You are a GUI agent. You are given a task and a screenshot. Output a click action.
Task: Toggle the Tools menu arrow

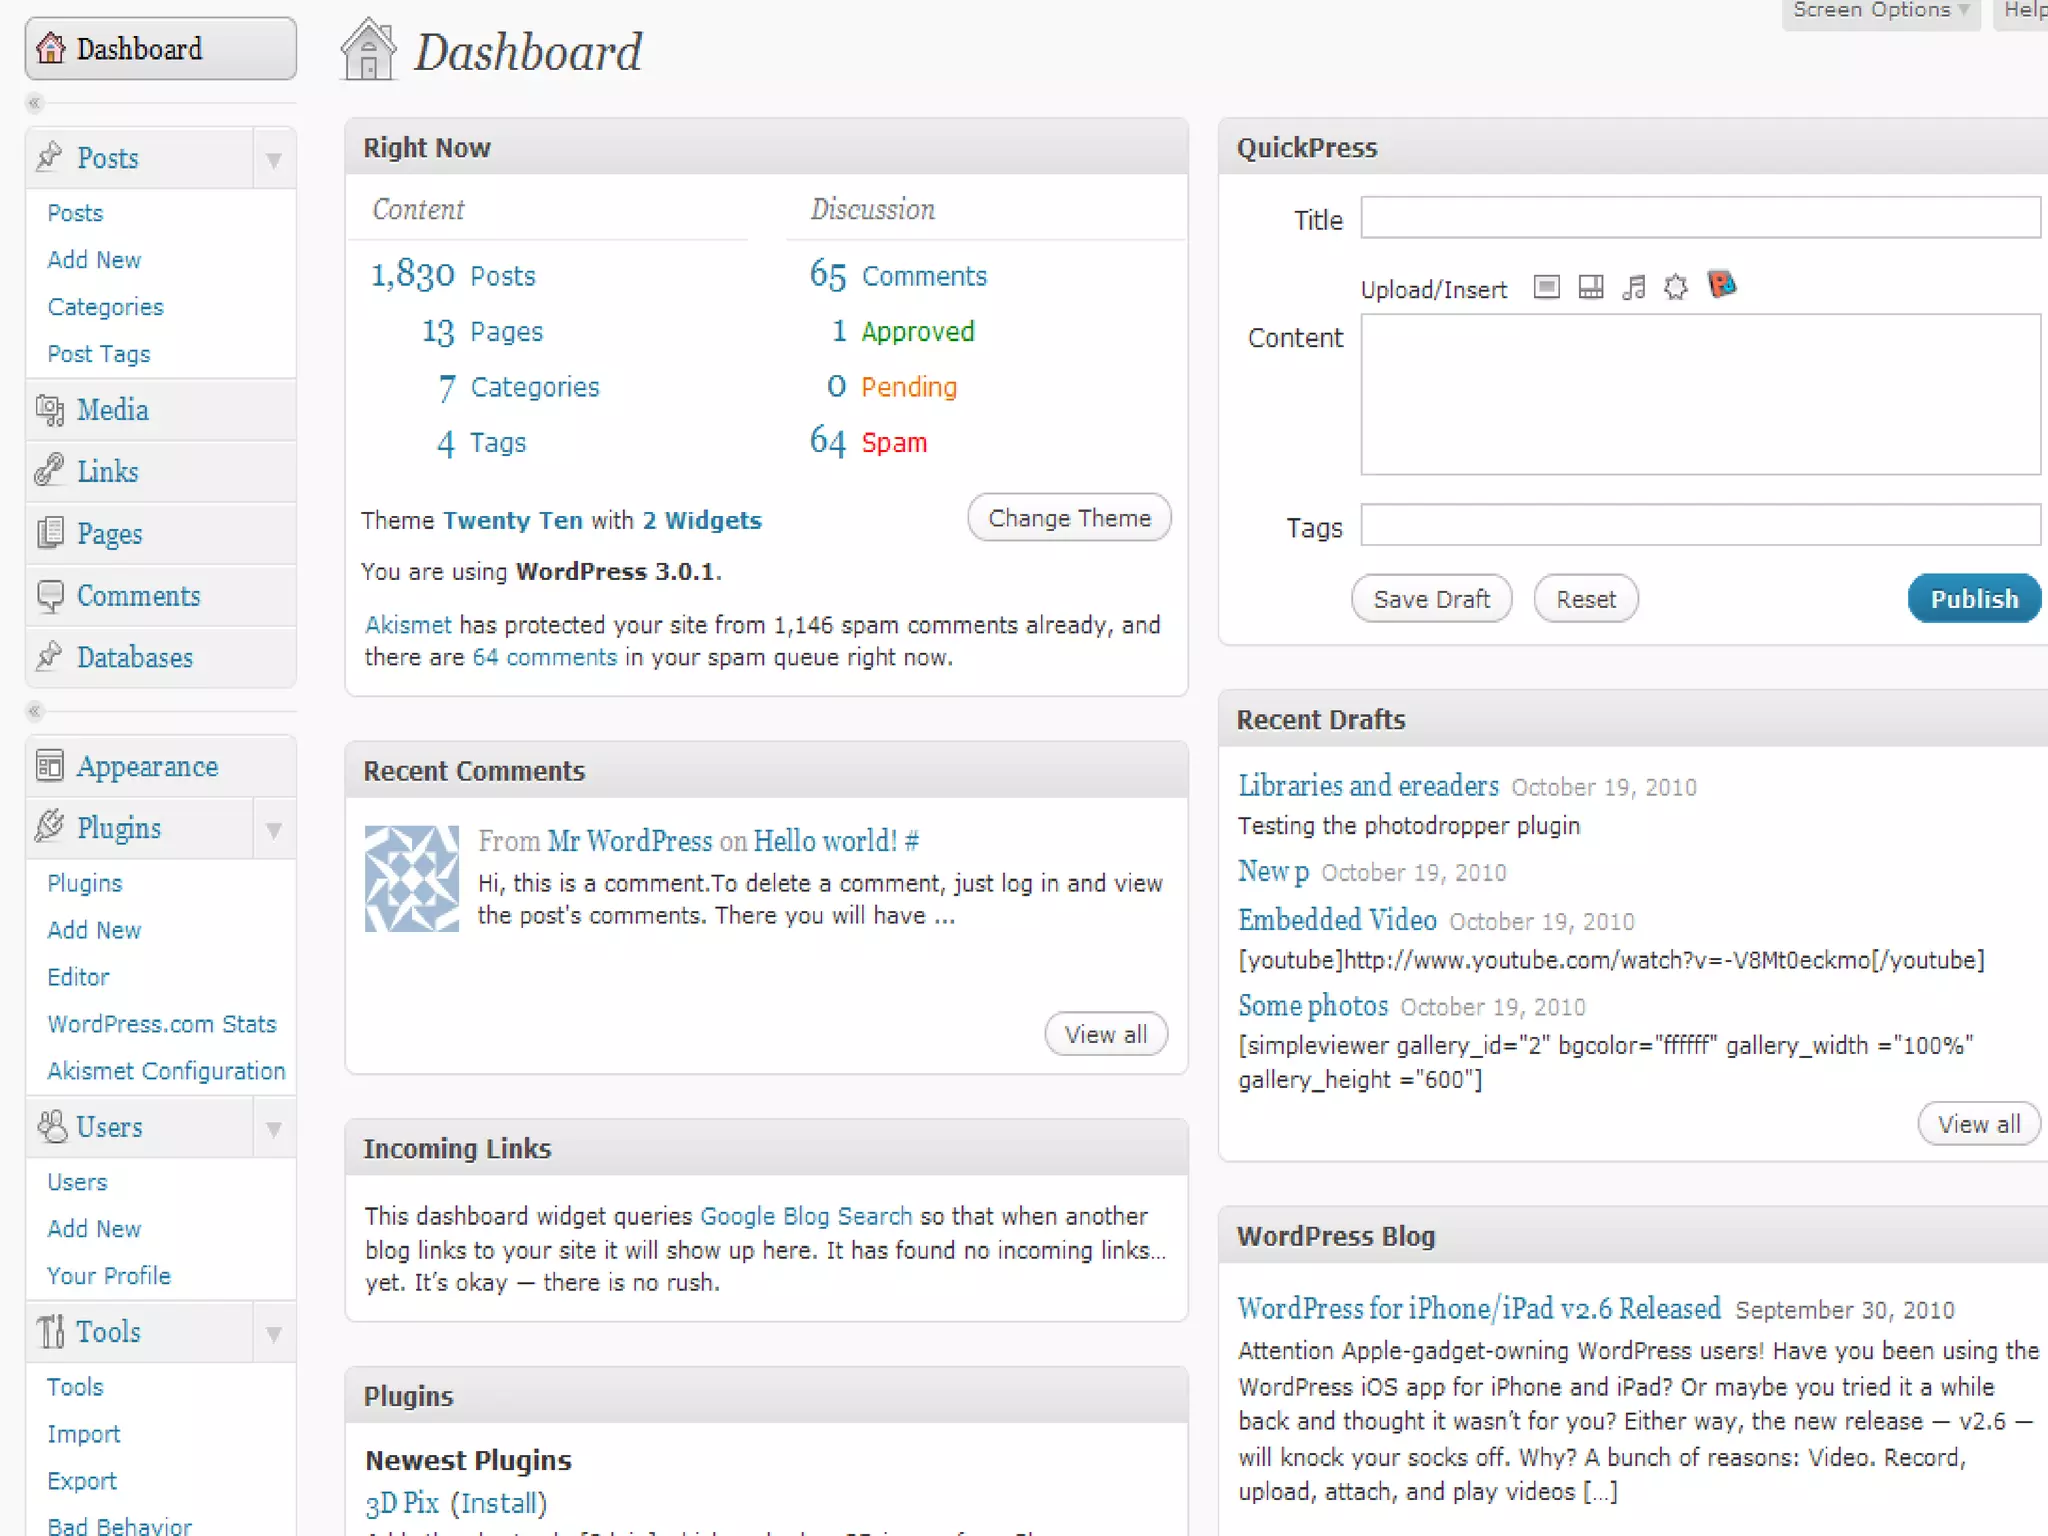(274, 1333)
